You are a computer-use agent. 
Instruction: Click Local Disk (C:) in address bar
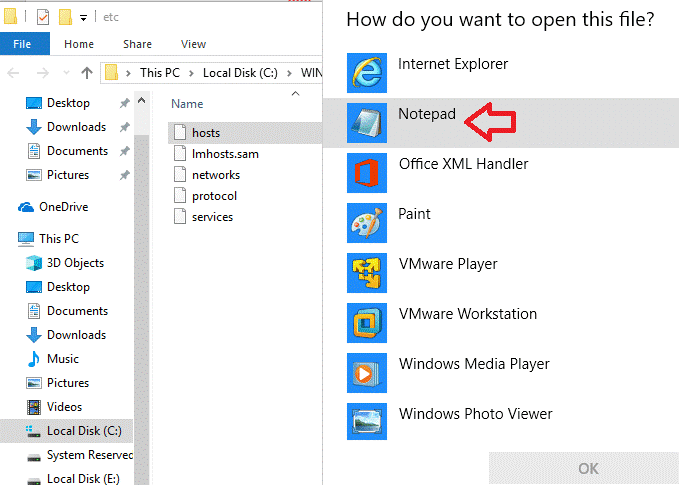pyautogui.click(x=240, y=73)
